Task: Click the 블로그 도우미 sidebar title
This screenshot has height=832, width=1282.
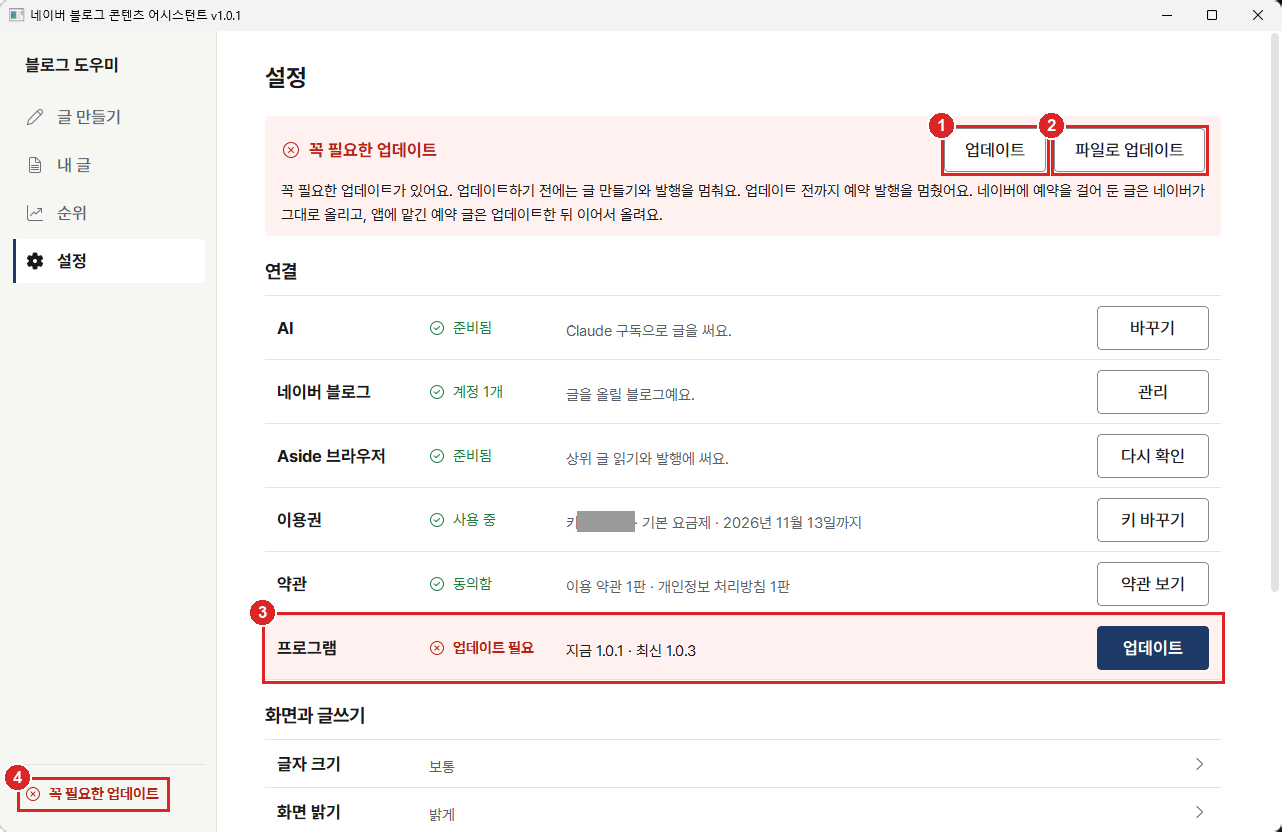Action: 72,65
